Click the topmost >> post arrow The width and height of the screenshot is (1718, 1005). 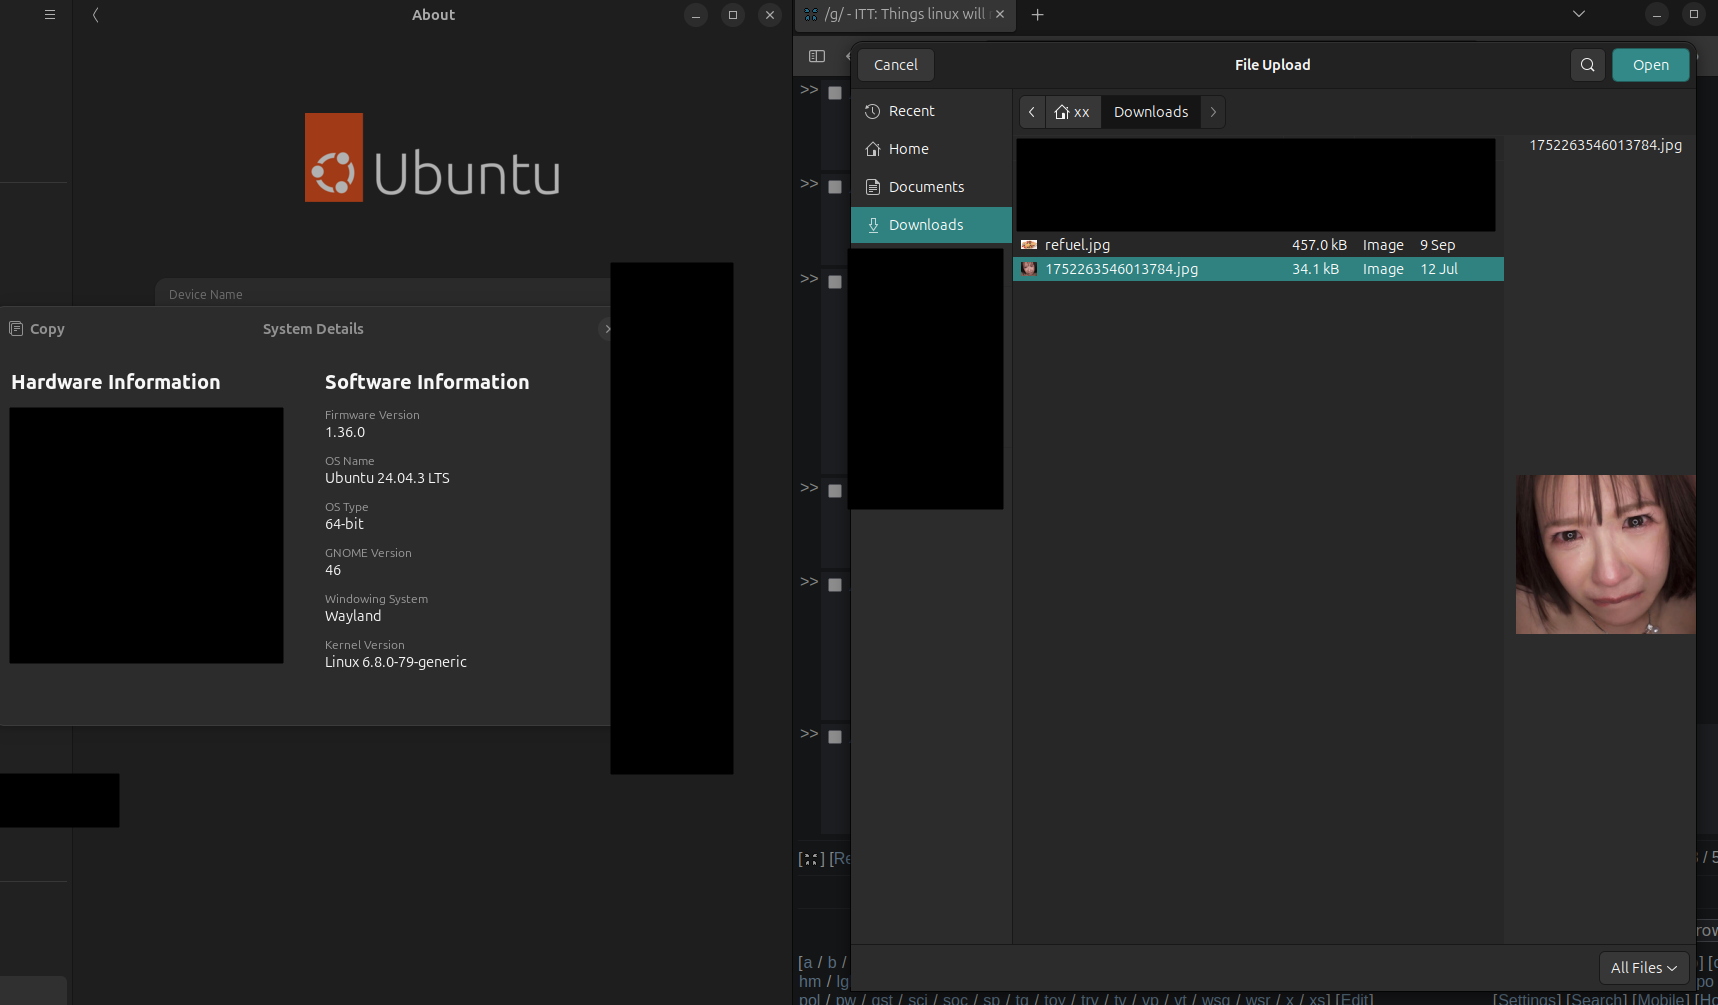pyautogui.click(x=809, y=90)
